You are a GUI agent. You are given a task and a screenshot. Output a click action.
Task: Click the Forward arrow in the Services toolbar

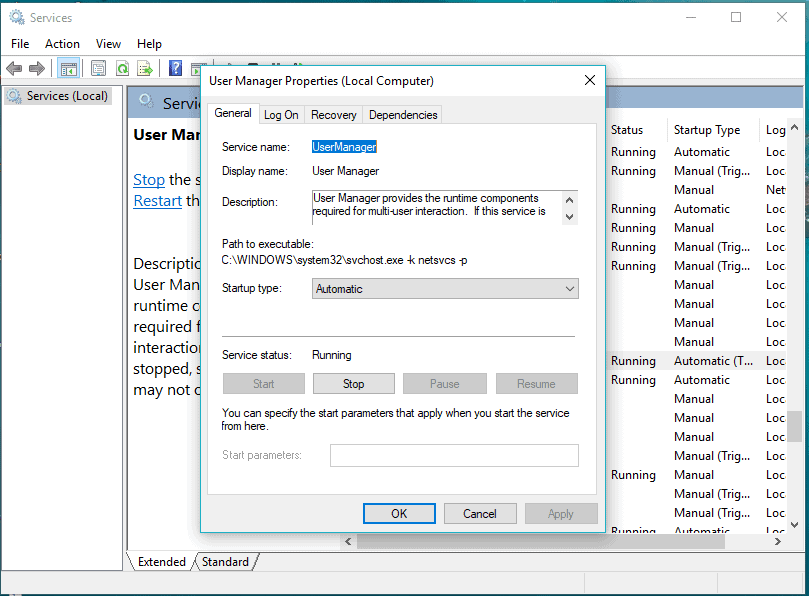[37, 68]
